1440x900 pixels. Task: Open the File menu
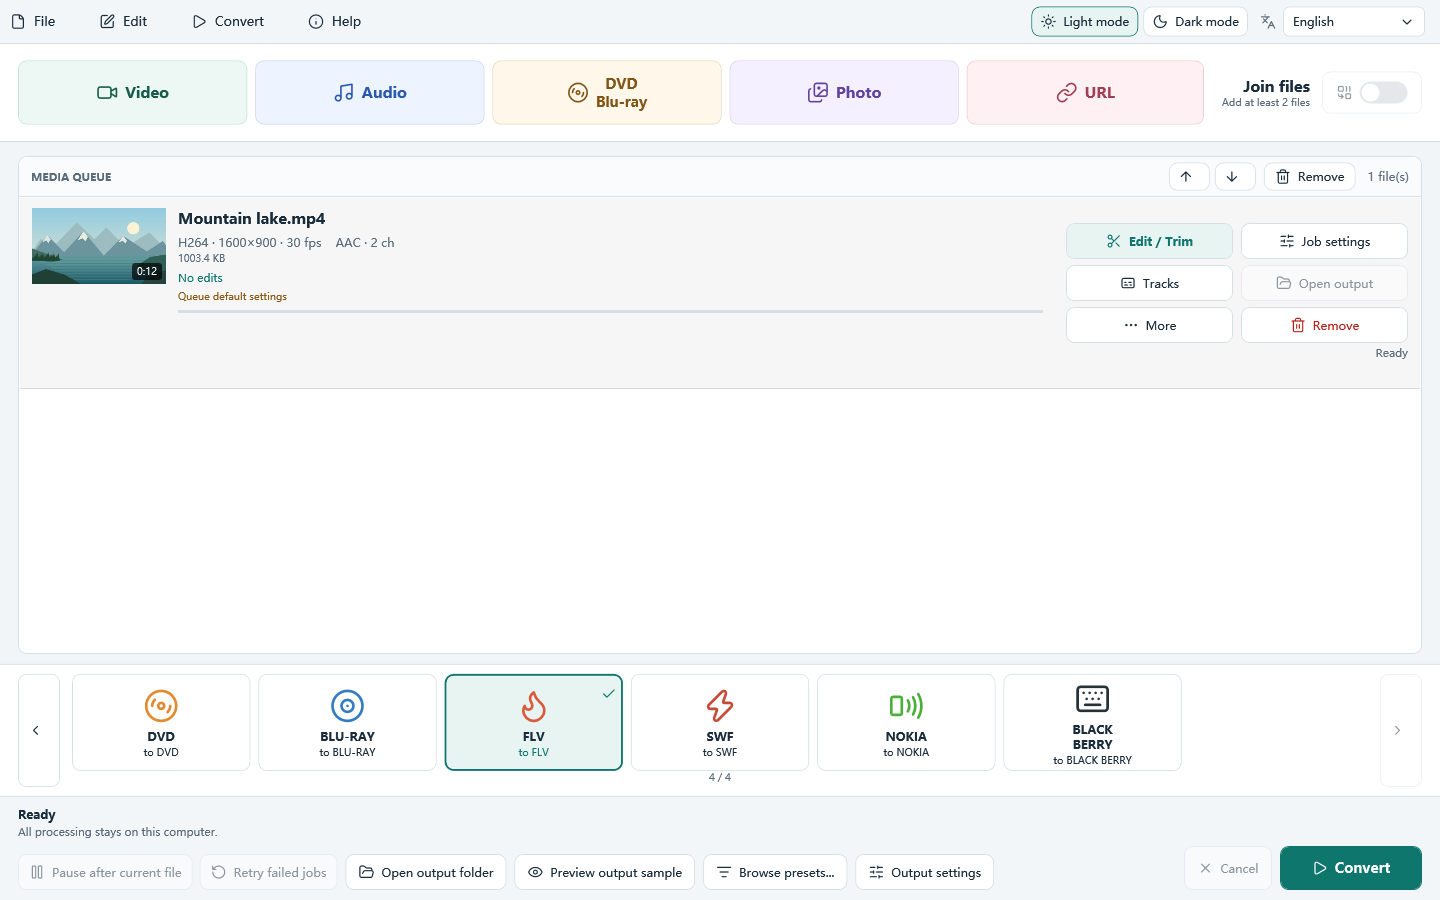(x=33, y=22)
